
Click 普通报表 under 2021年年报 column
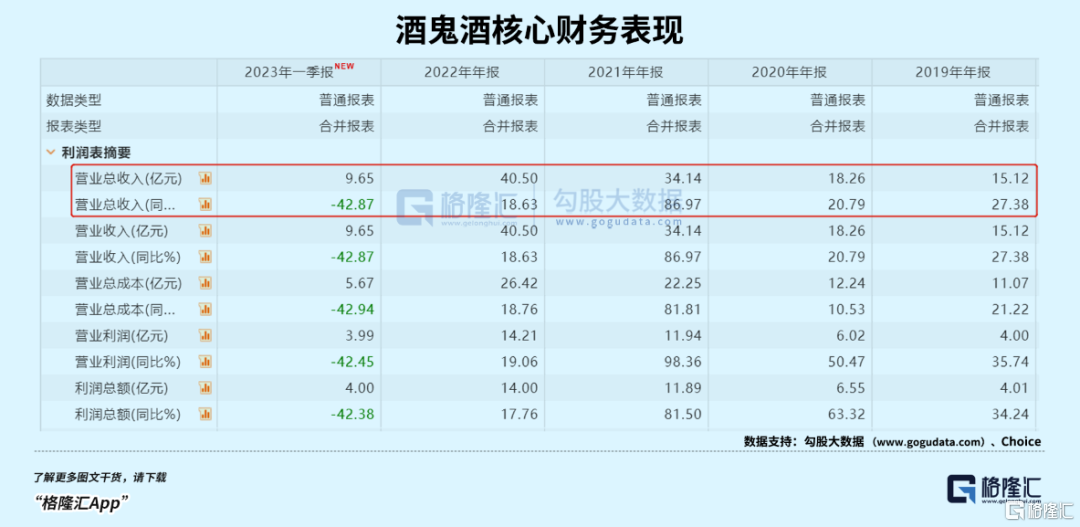(674, 100)
